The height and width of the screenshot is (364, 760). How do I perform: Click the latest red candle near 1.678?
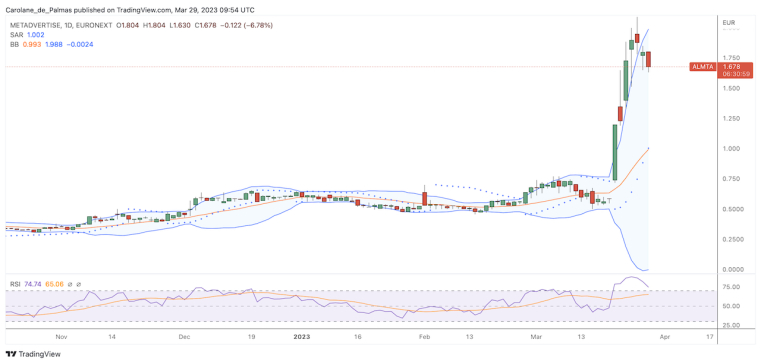point(648,59)
